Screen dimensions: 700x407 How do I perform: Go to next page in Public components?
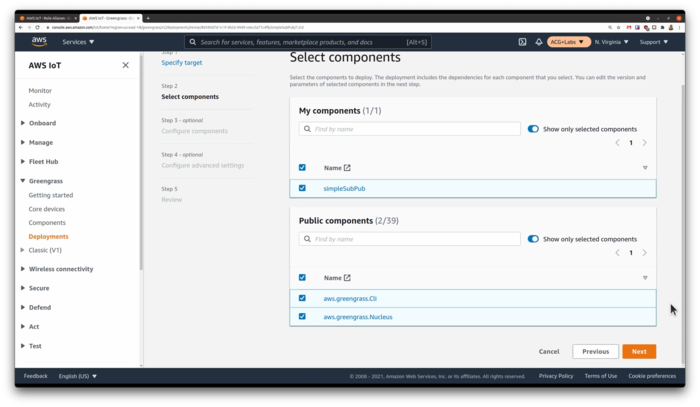tap(644, 253)
